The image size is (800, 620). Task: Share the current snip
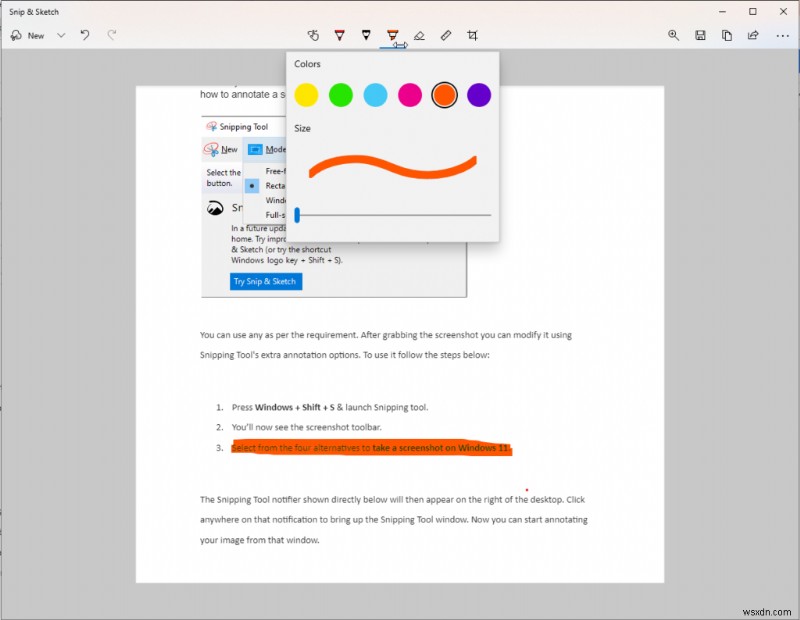point(752,35)
